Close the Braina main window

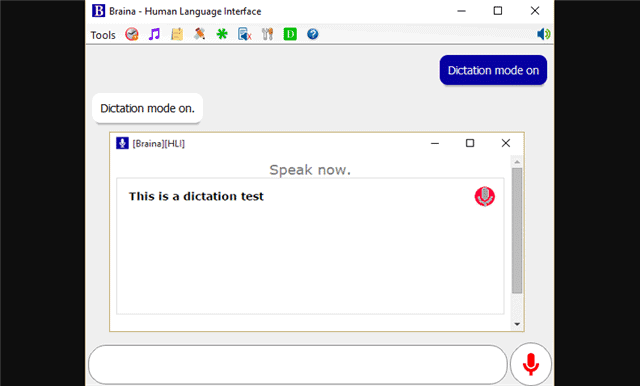pos(535,11)
